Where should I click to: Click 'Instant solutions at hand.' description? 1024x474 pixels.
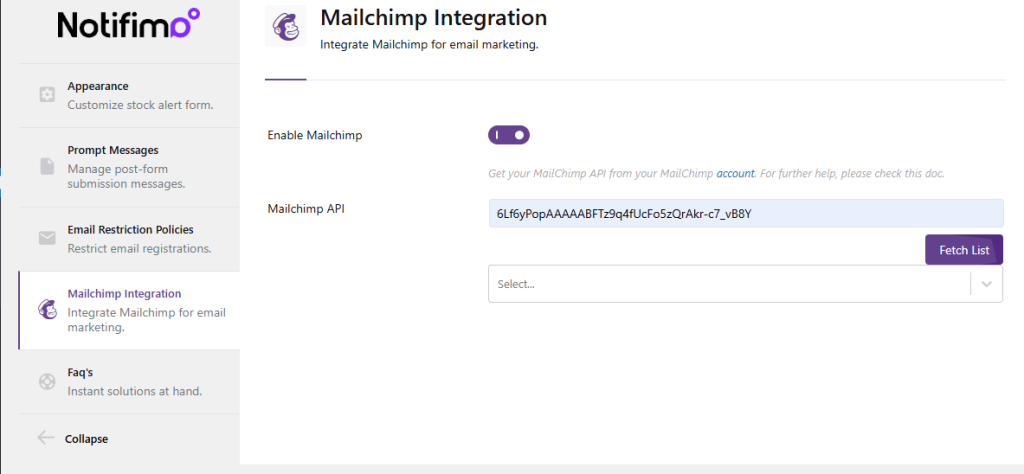pyautogui.click(x=135, y=392)
